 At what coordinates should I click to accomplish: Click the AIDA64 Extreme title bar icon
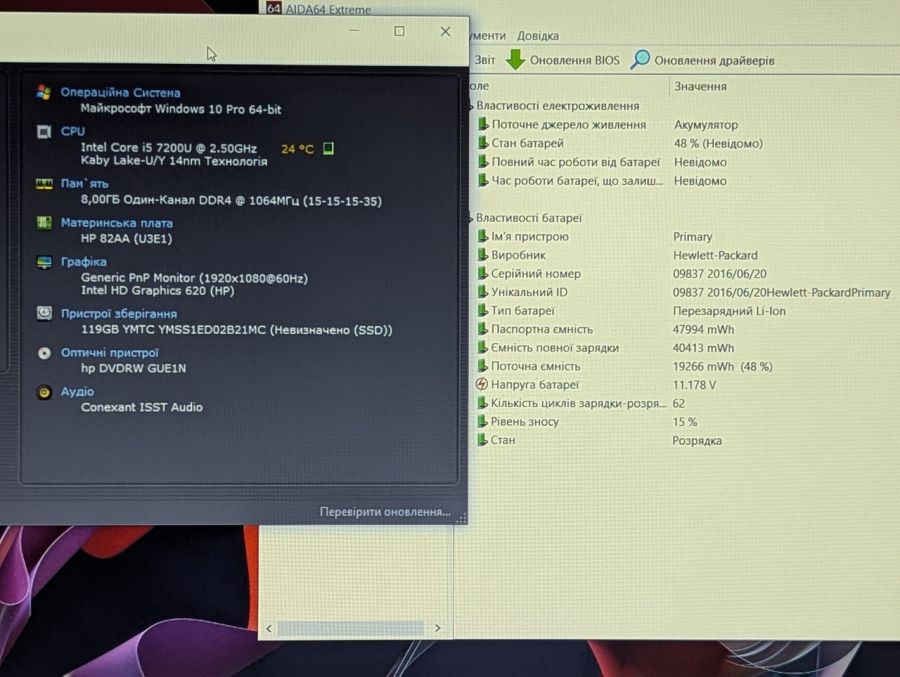274,8
